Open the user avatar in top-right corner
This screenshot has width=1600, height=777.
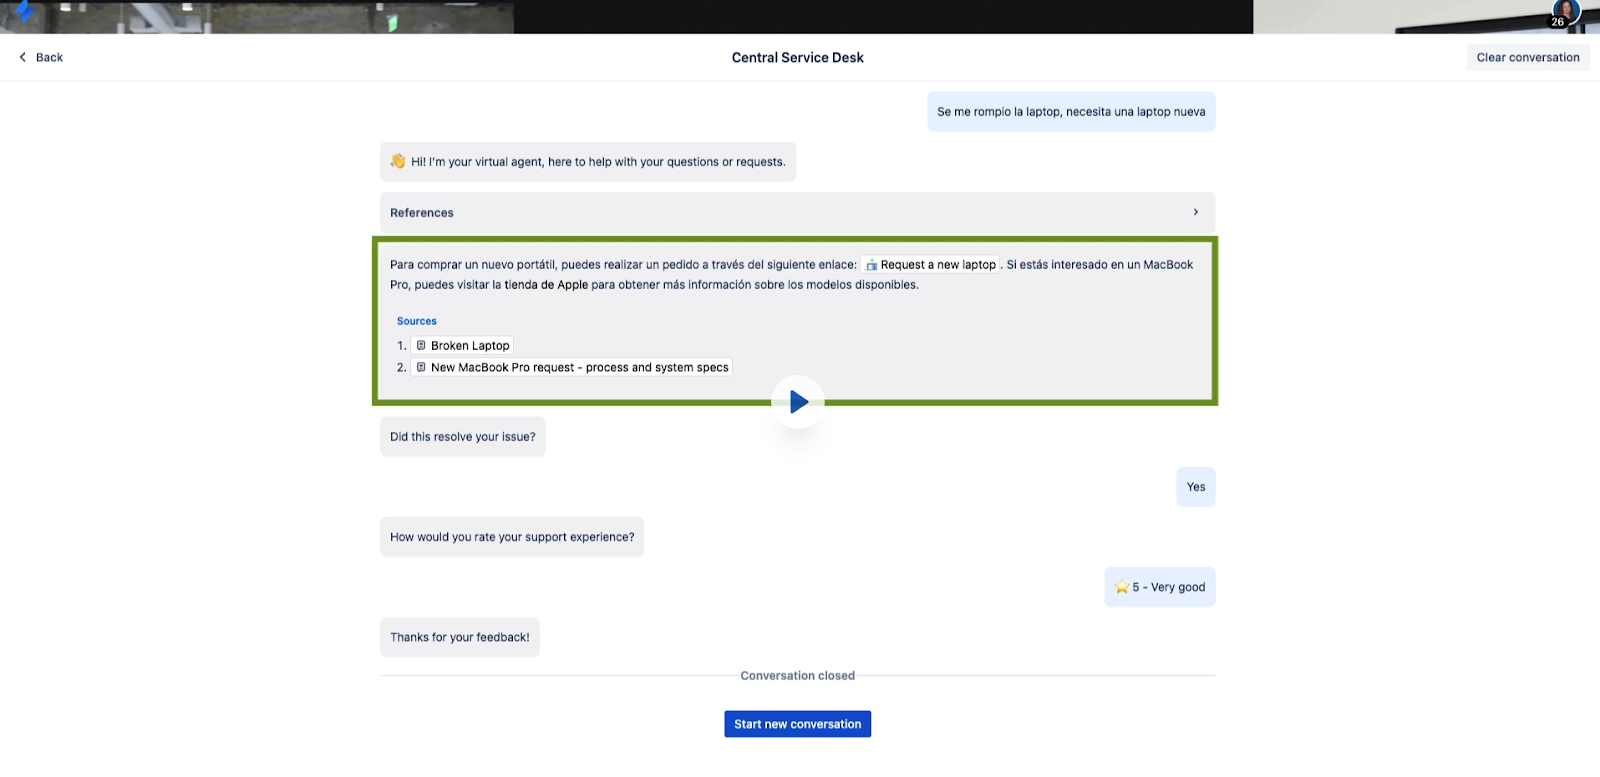(x=1565, y=12)
